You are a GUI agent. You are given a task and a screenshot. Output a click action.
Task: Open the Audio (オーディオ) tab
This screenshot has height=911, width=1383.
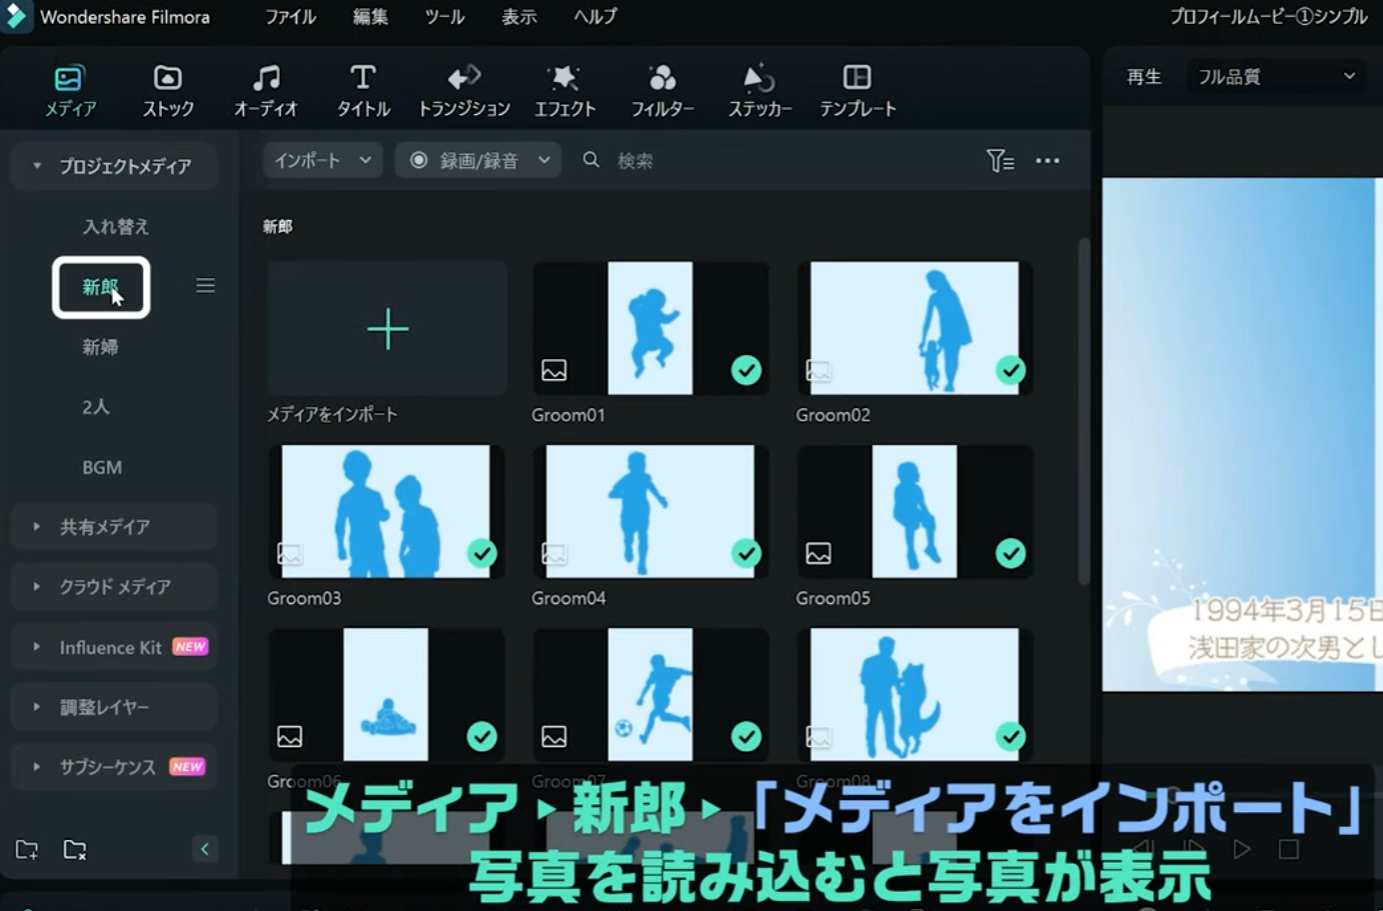[x=265, y=90]
